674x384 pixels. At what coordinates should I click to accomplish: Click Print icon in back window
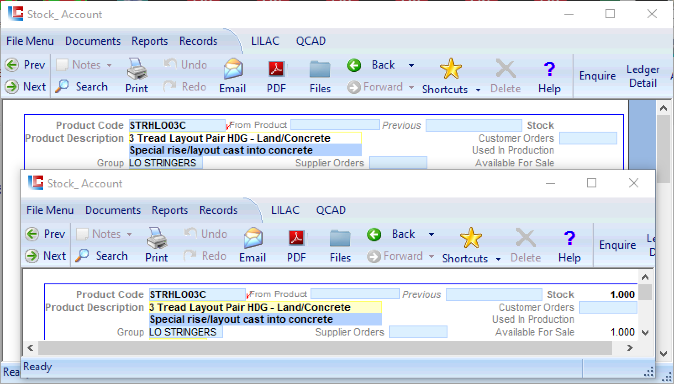[137, 69]
